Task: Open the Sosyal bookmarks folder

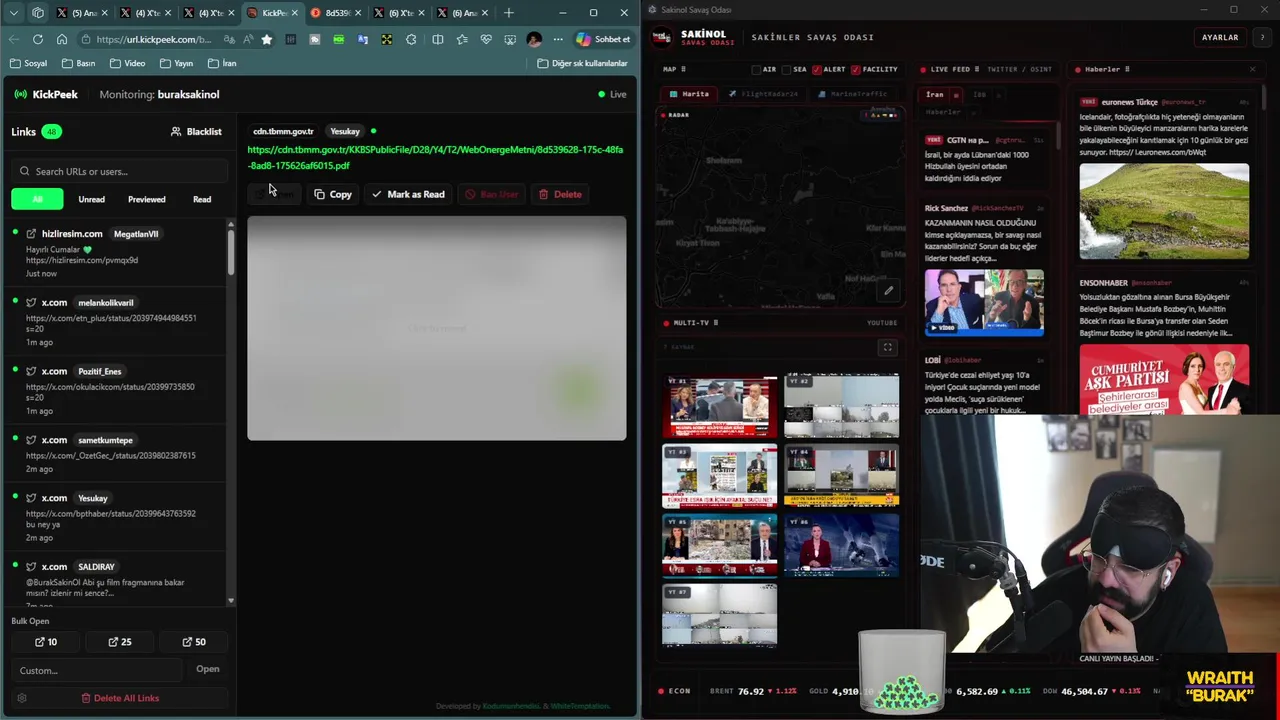Action: coord(28,63)
